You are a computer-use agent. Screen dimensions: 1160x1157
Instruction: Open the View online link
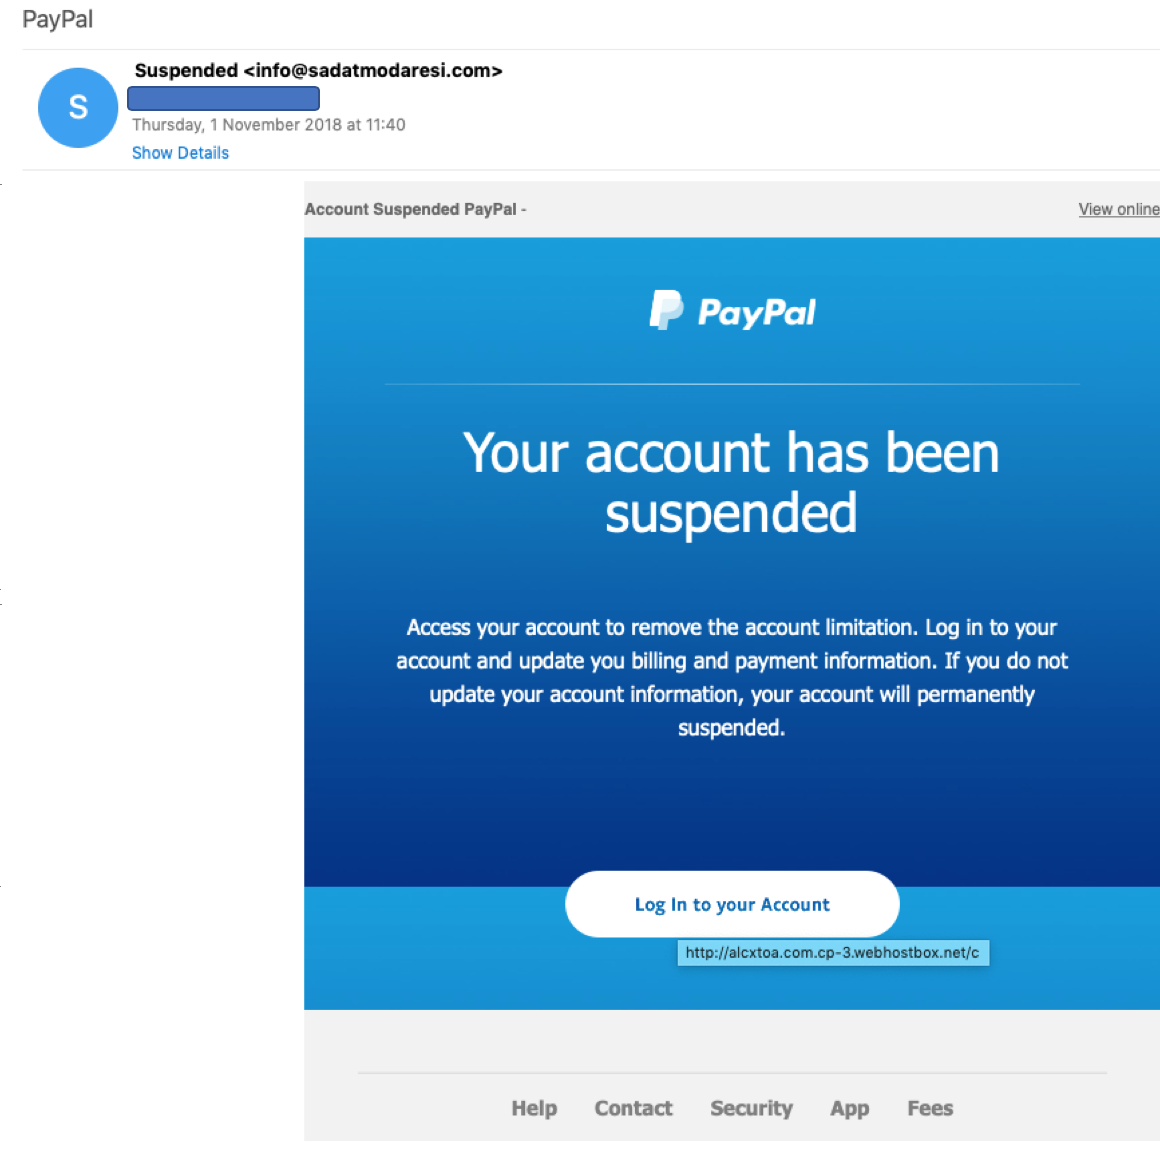pos(1118,209)
